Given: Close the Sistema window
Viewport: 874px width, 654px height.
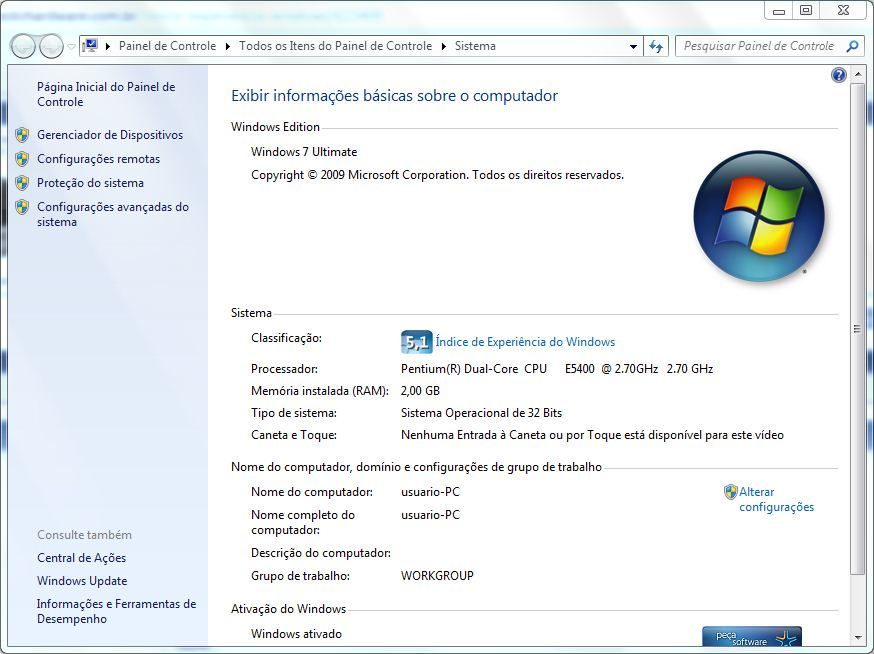Looking at the screenshot, I should click(x=843, y=11).
